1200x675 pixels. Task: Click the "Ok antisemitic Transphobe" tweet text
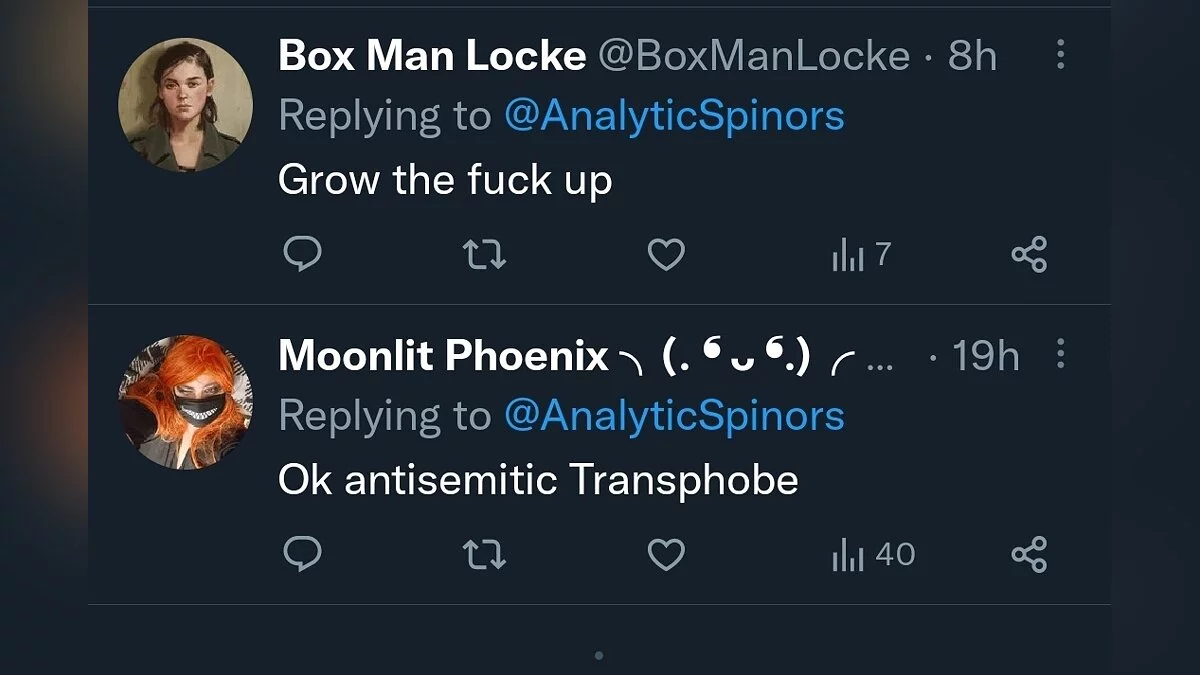point(538,480)
